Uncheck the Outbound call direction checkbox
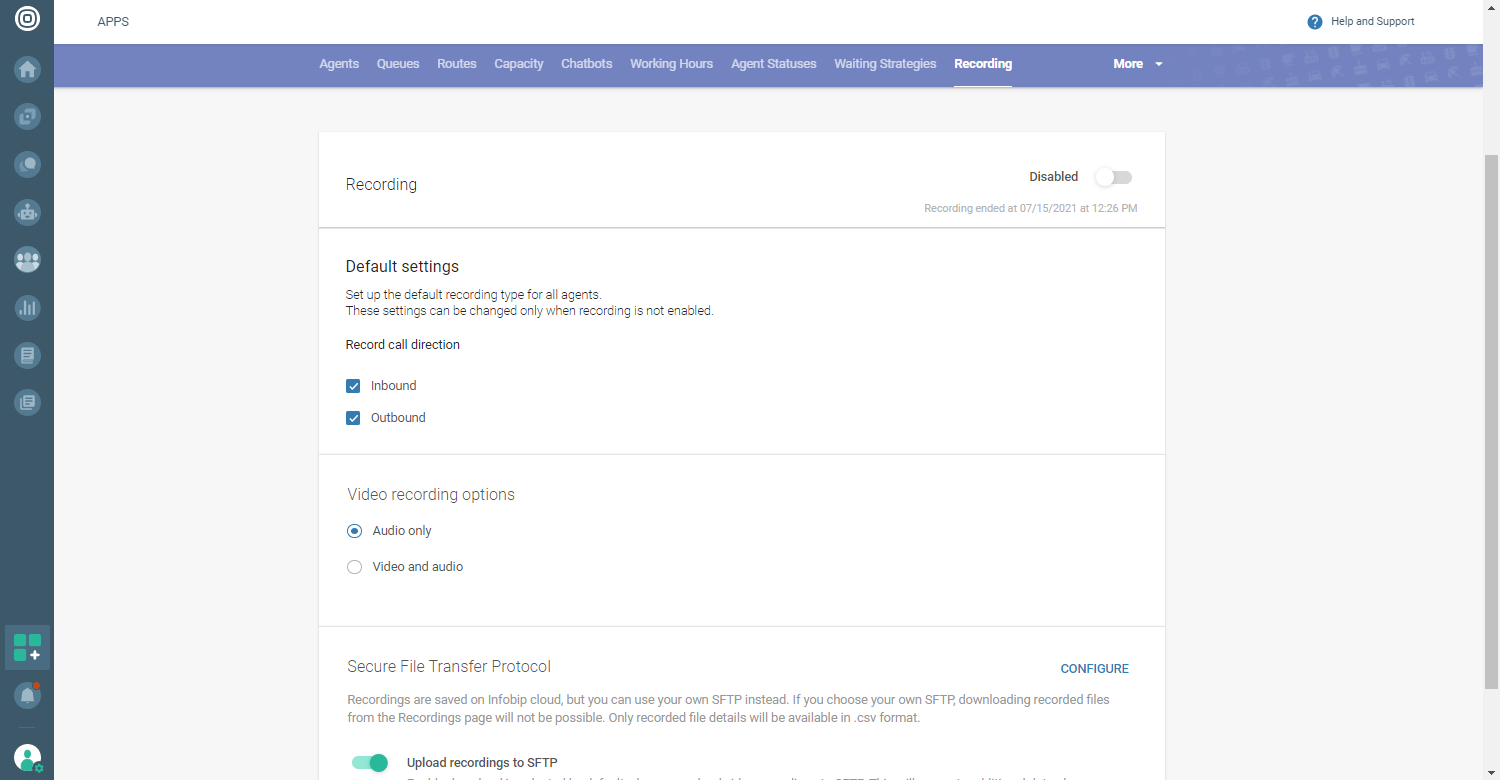 click(x=353, y=418)
